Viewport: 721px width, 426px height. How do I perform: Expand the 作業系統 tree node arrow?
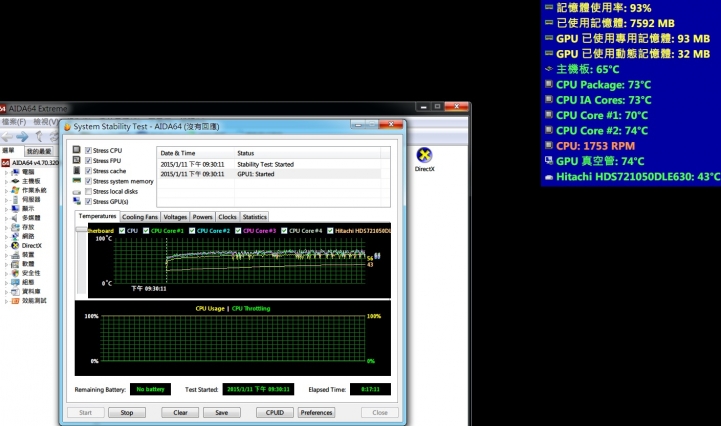pos(6,190)
